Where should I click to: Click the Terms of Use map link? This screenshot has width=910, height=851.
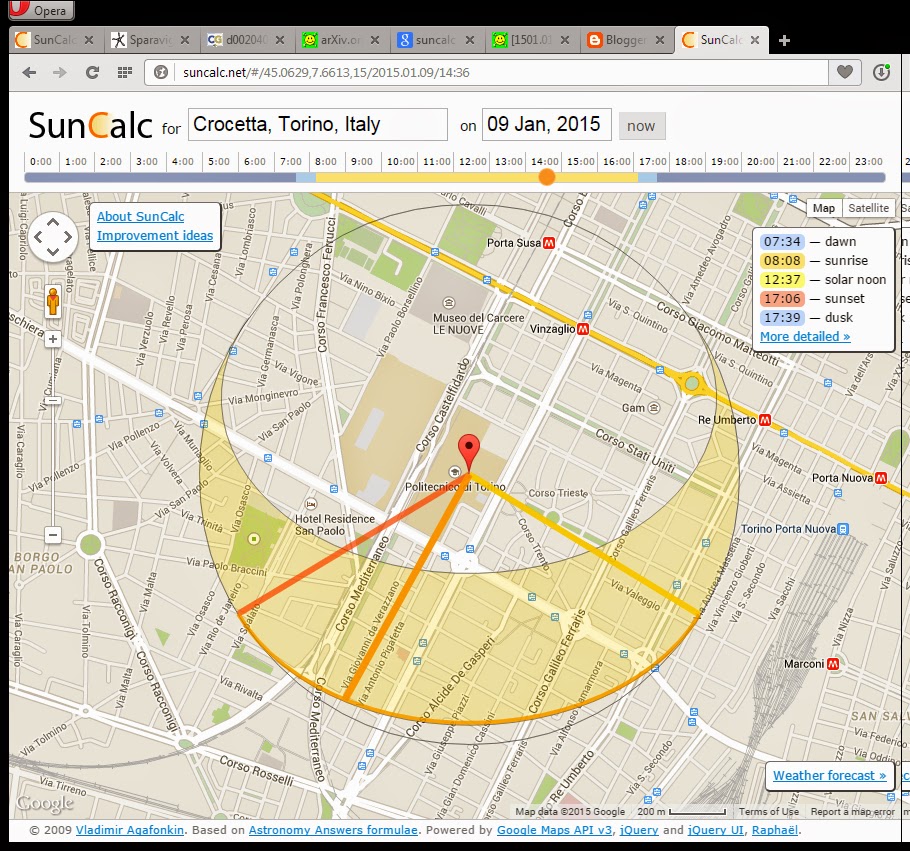coord(768,812)
